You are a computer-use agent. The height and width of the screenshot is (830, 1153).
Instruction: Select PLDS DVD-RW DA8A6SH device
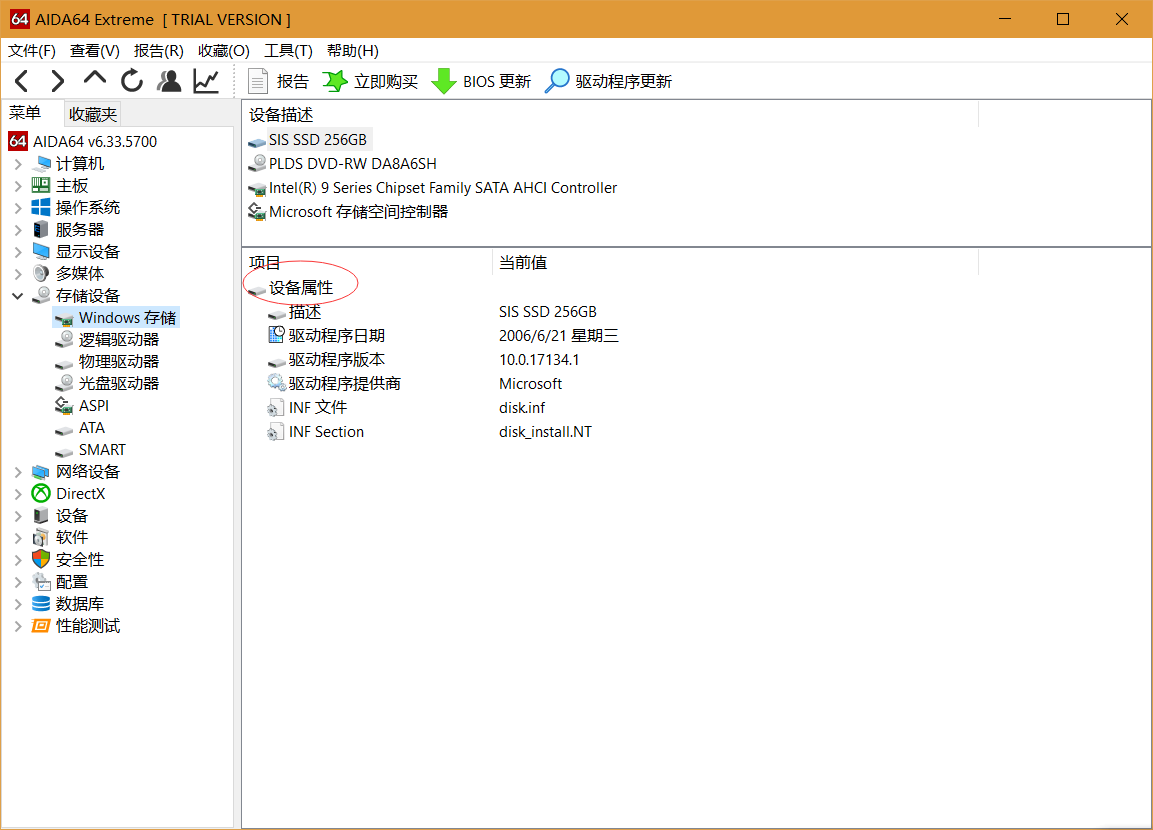coord(352,164)
